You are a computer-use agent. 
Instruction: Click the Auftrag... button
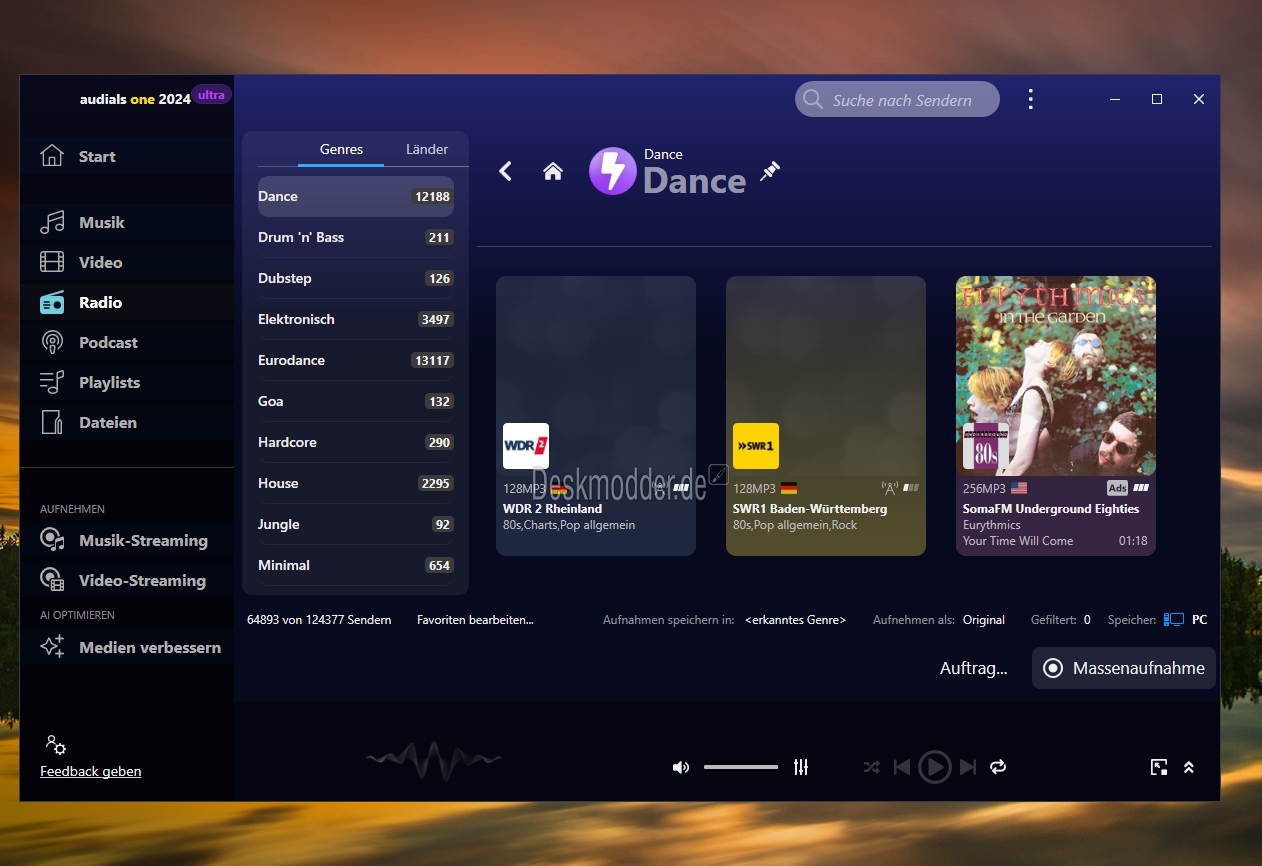[974, 668]
